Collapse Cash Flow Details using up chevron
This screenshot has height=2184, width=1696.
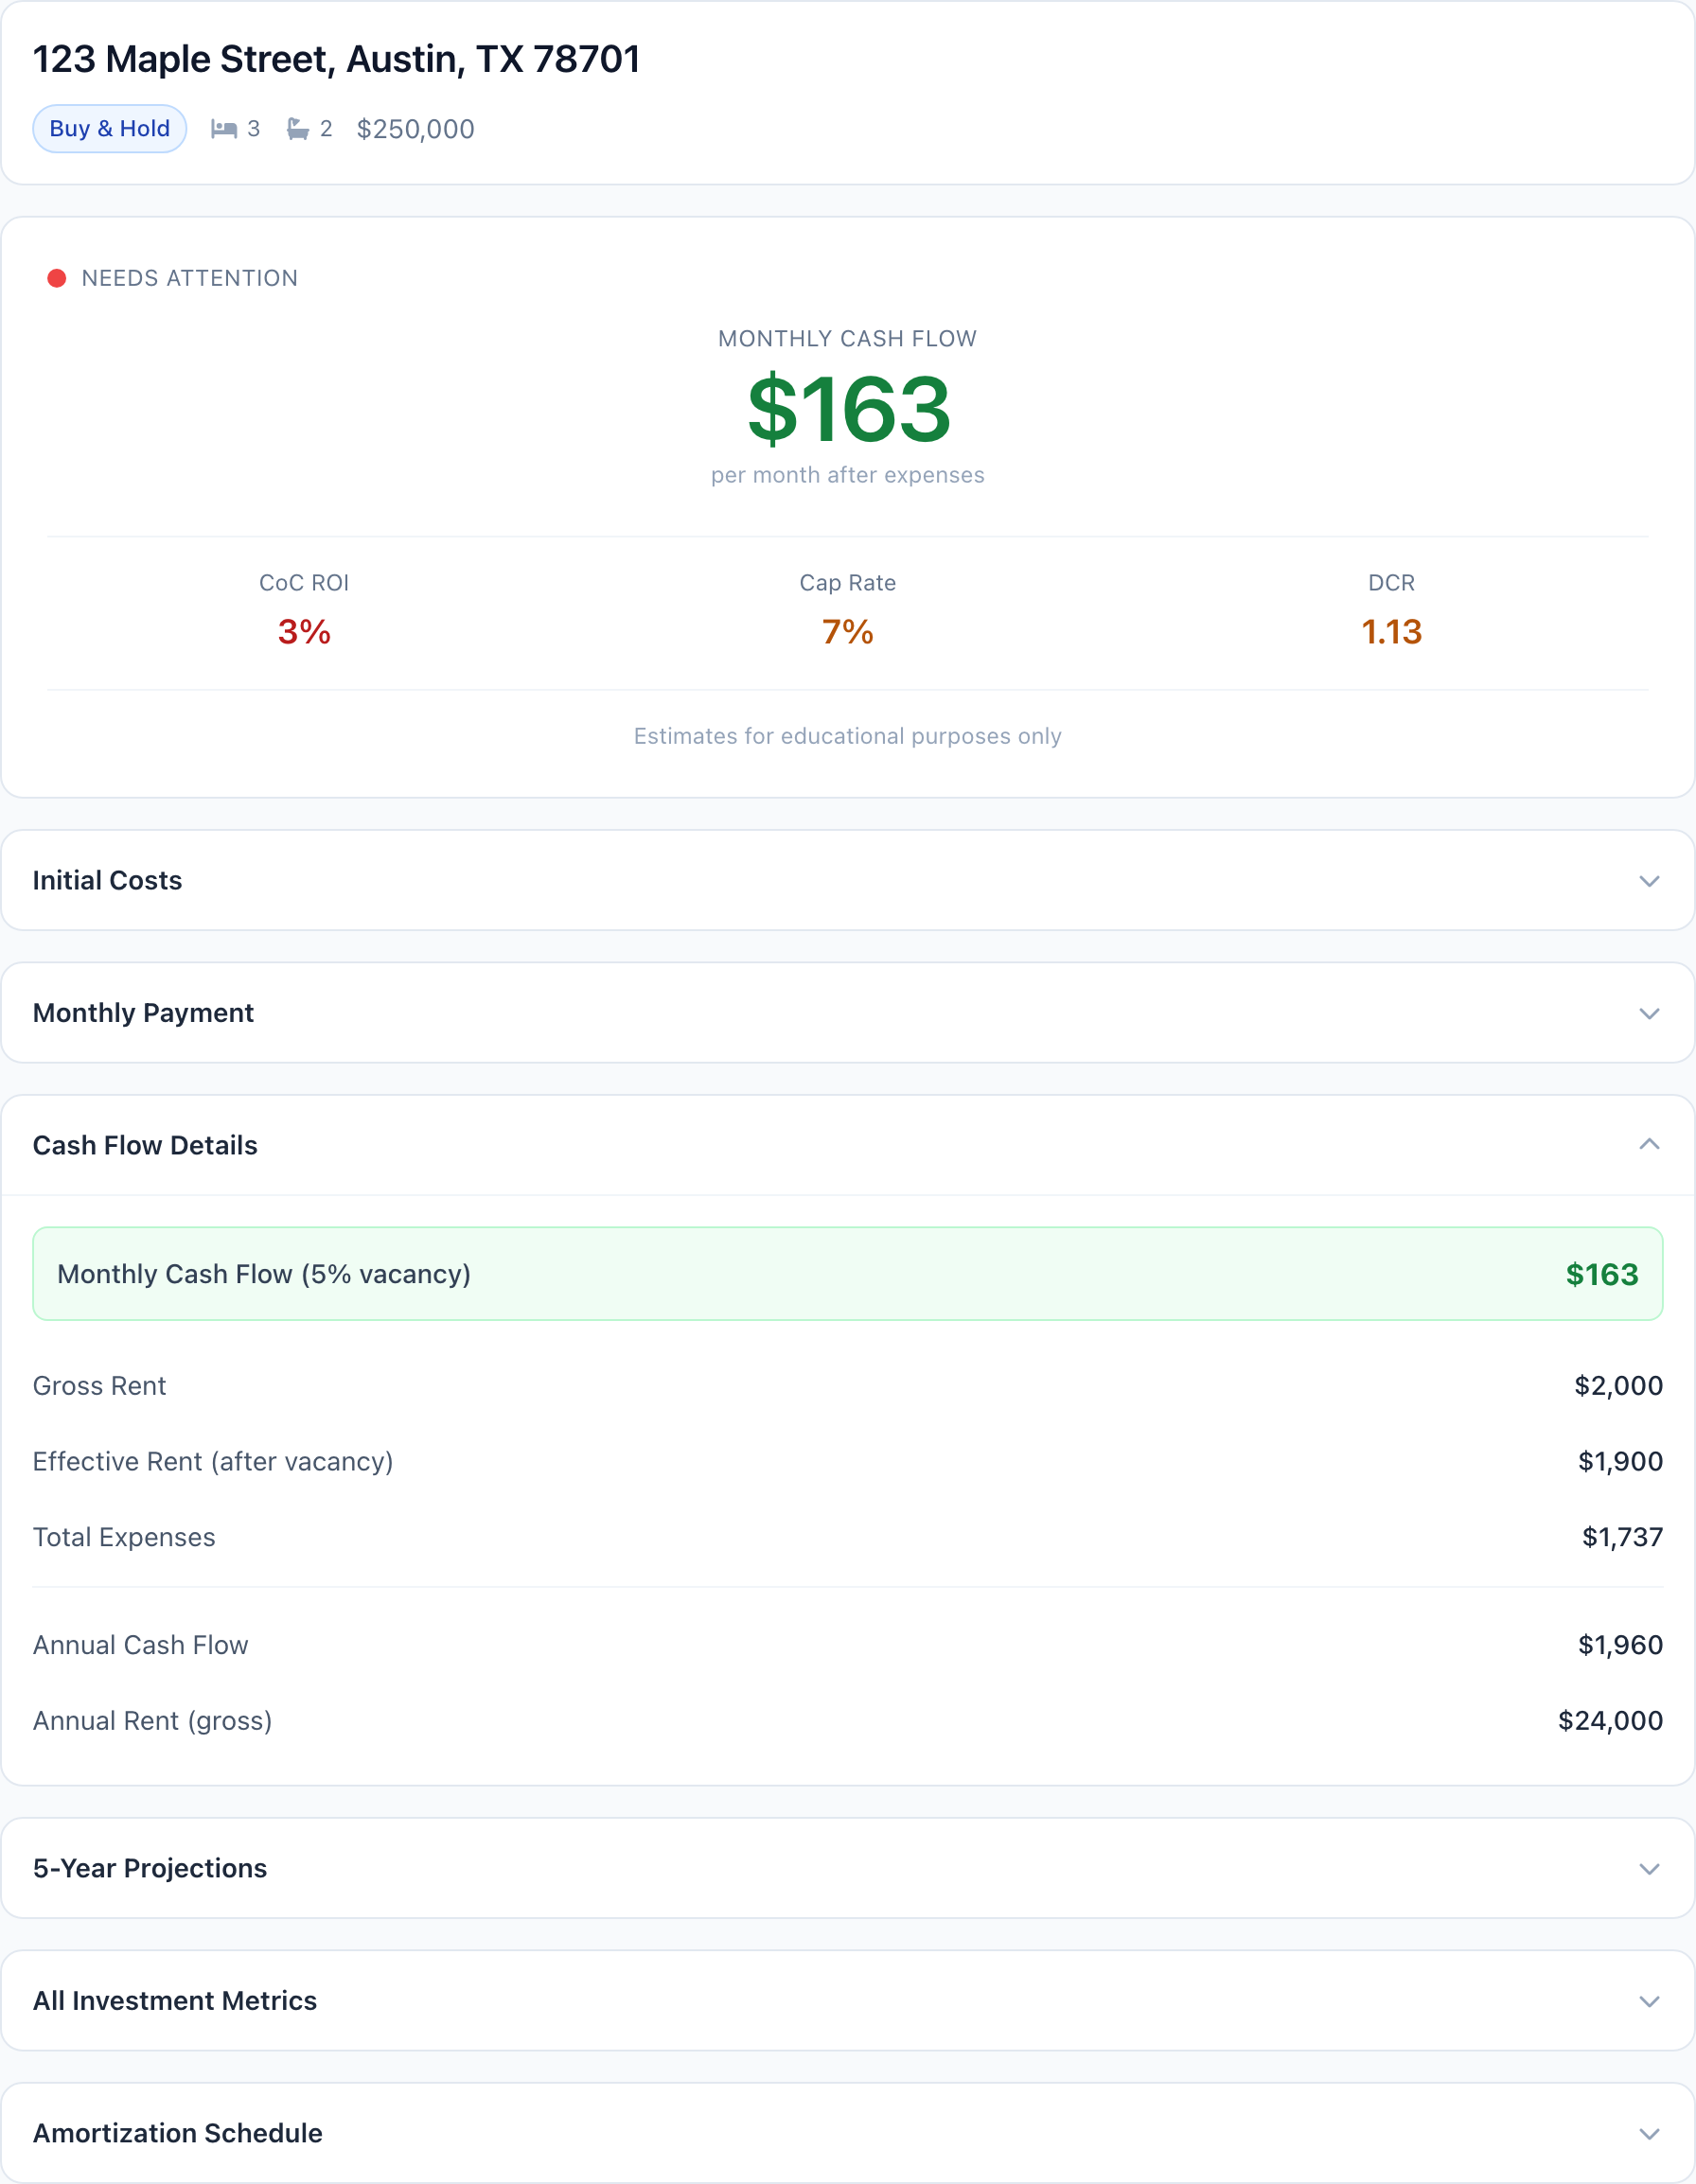tap(1649, 1145)
